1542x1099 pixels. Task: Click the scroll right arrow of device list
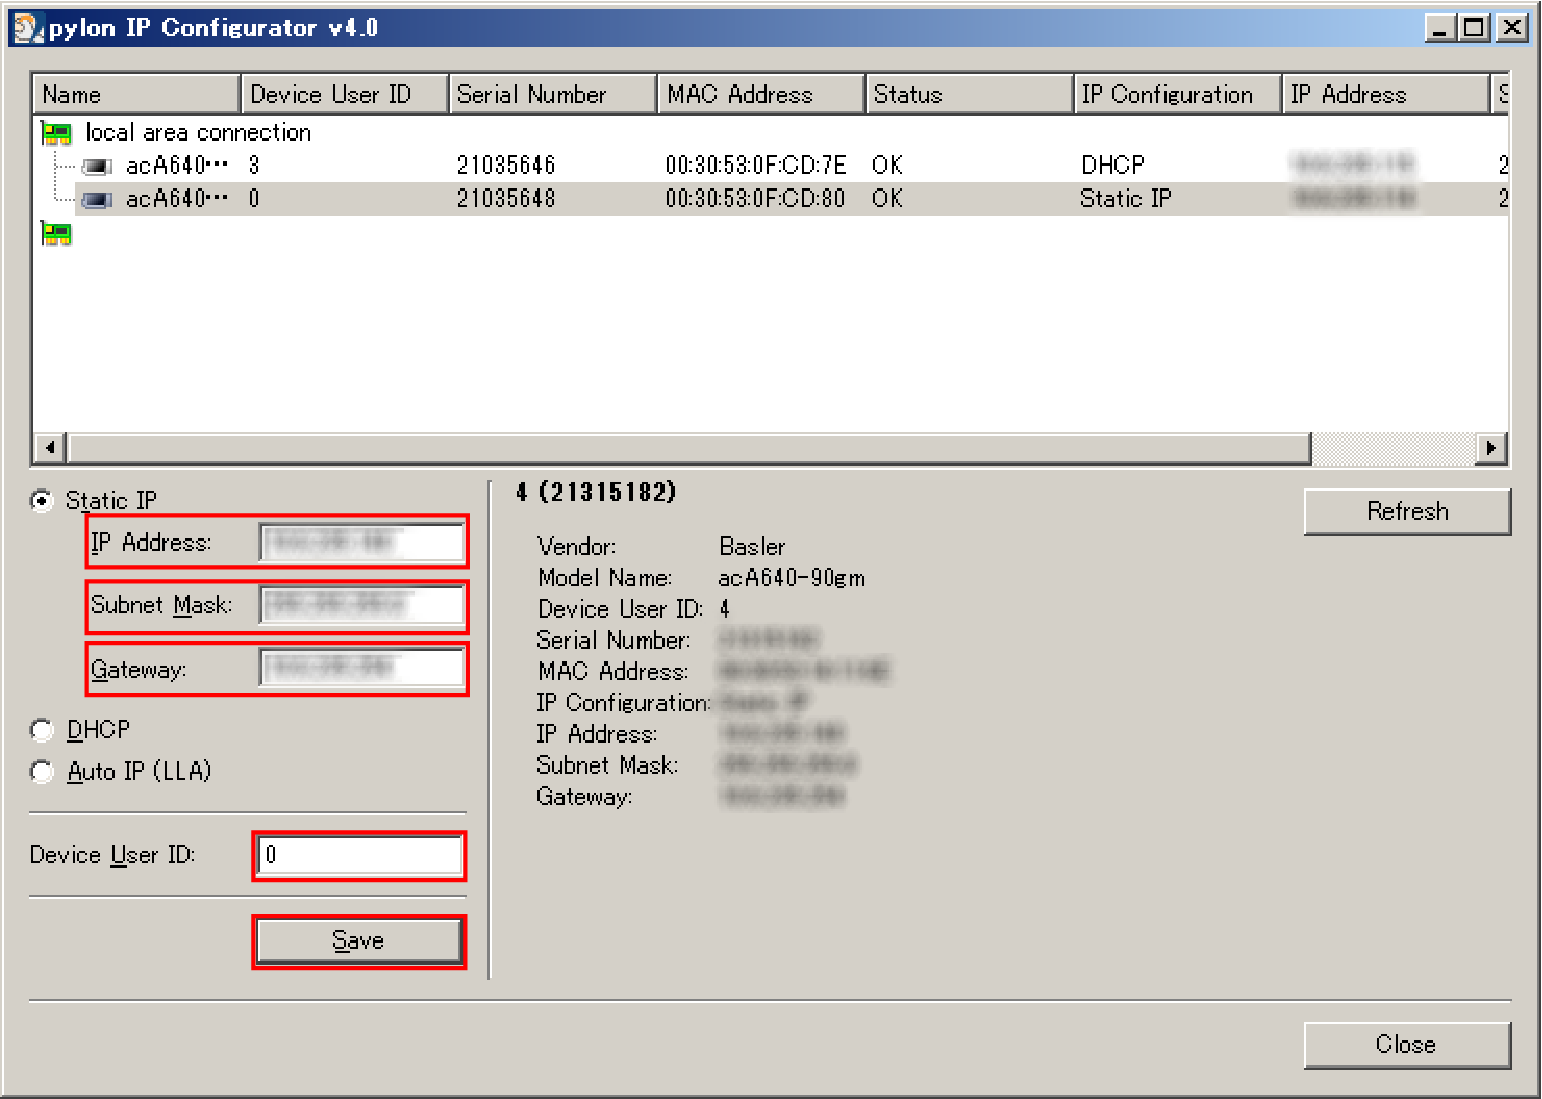click(1492, 448)
